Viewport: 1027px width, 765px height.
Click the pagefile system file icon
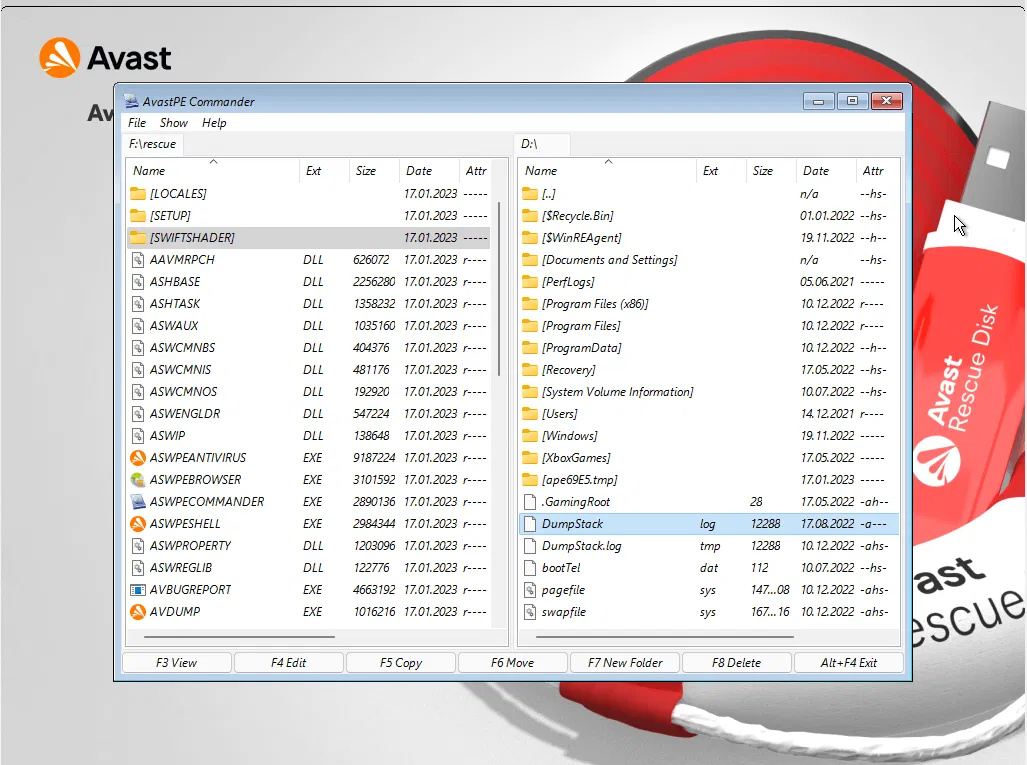pyautogui.click(x=530, y=590)
